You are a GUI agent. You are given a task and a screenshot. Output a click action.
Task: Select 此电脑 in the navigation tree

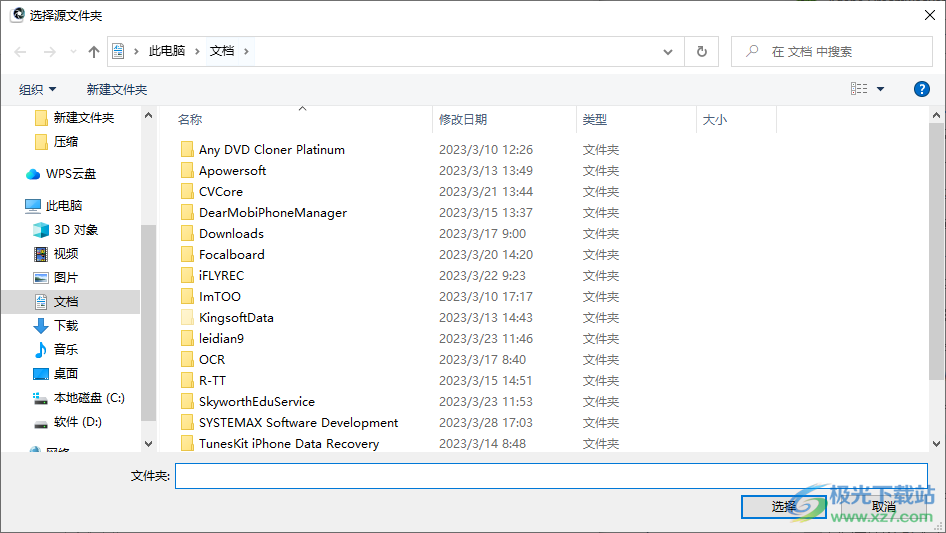63,206
